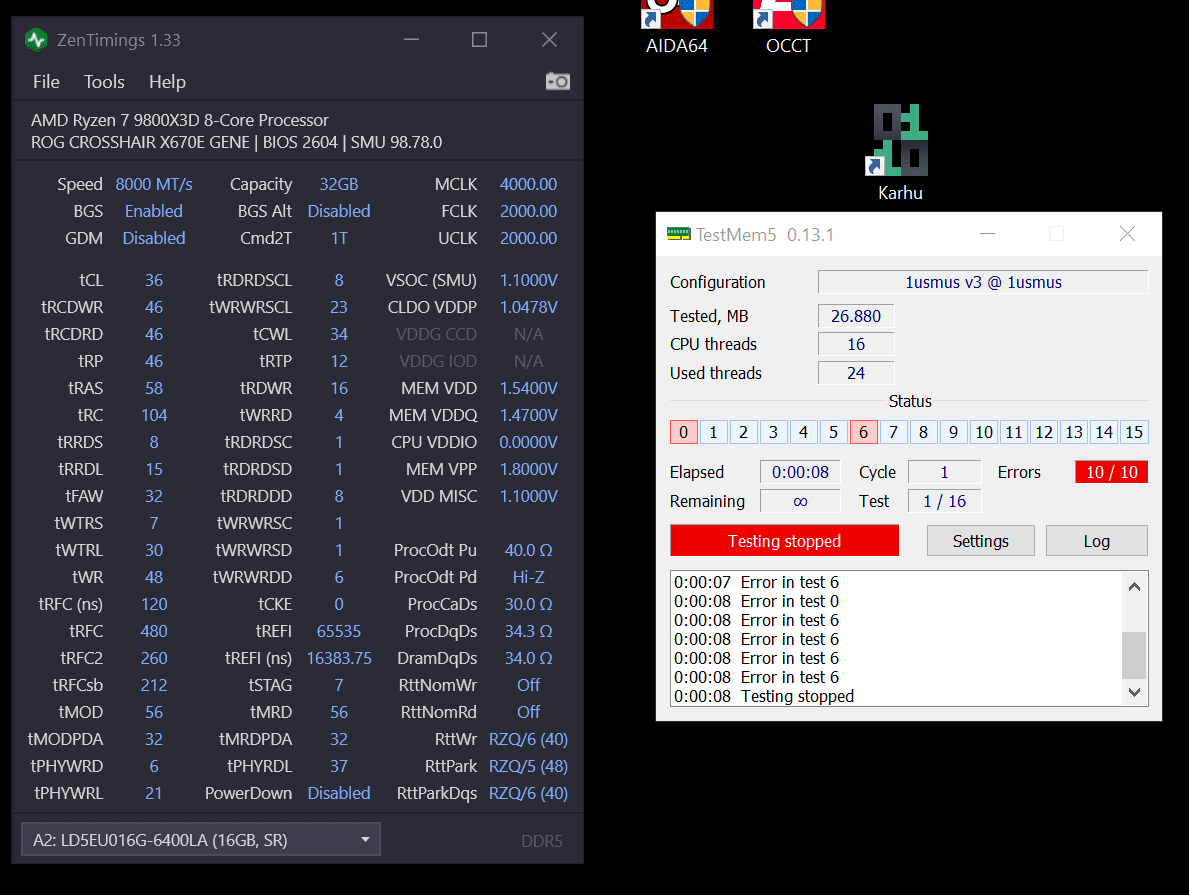Click the Used threads value 24
Image resolution: width=1189 pixels, height=895 pixels.
click(x=856, y=373)
